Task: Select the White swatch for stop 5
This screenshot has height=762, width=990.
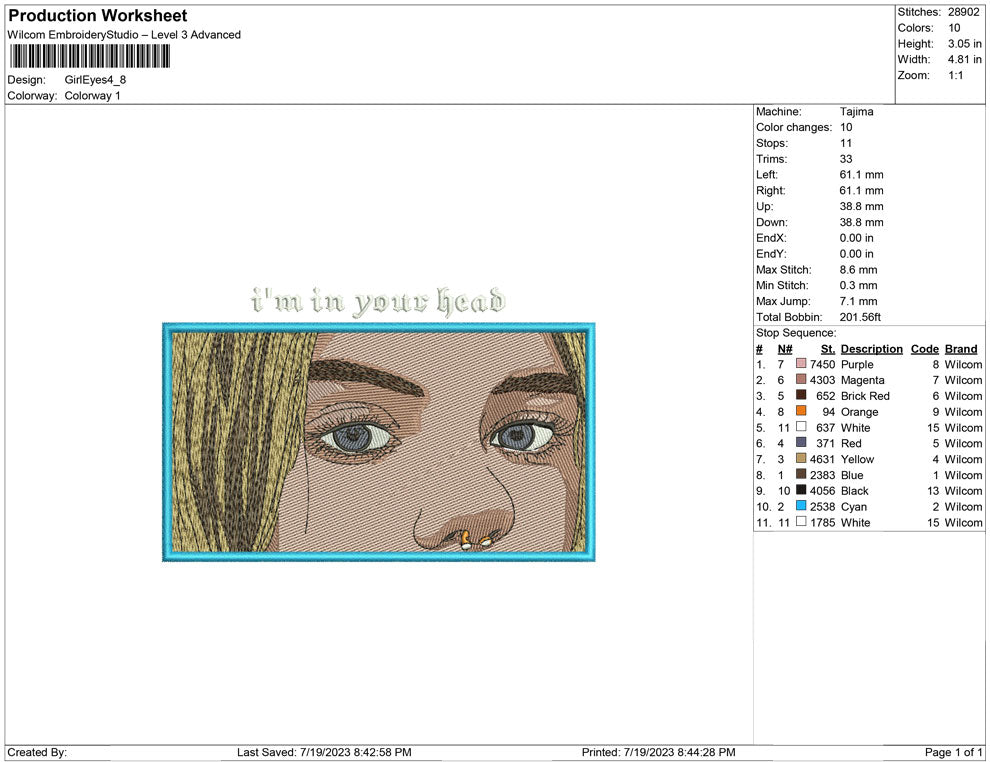Action: [800, 427]
